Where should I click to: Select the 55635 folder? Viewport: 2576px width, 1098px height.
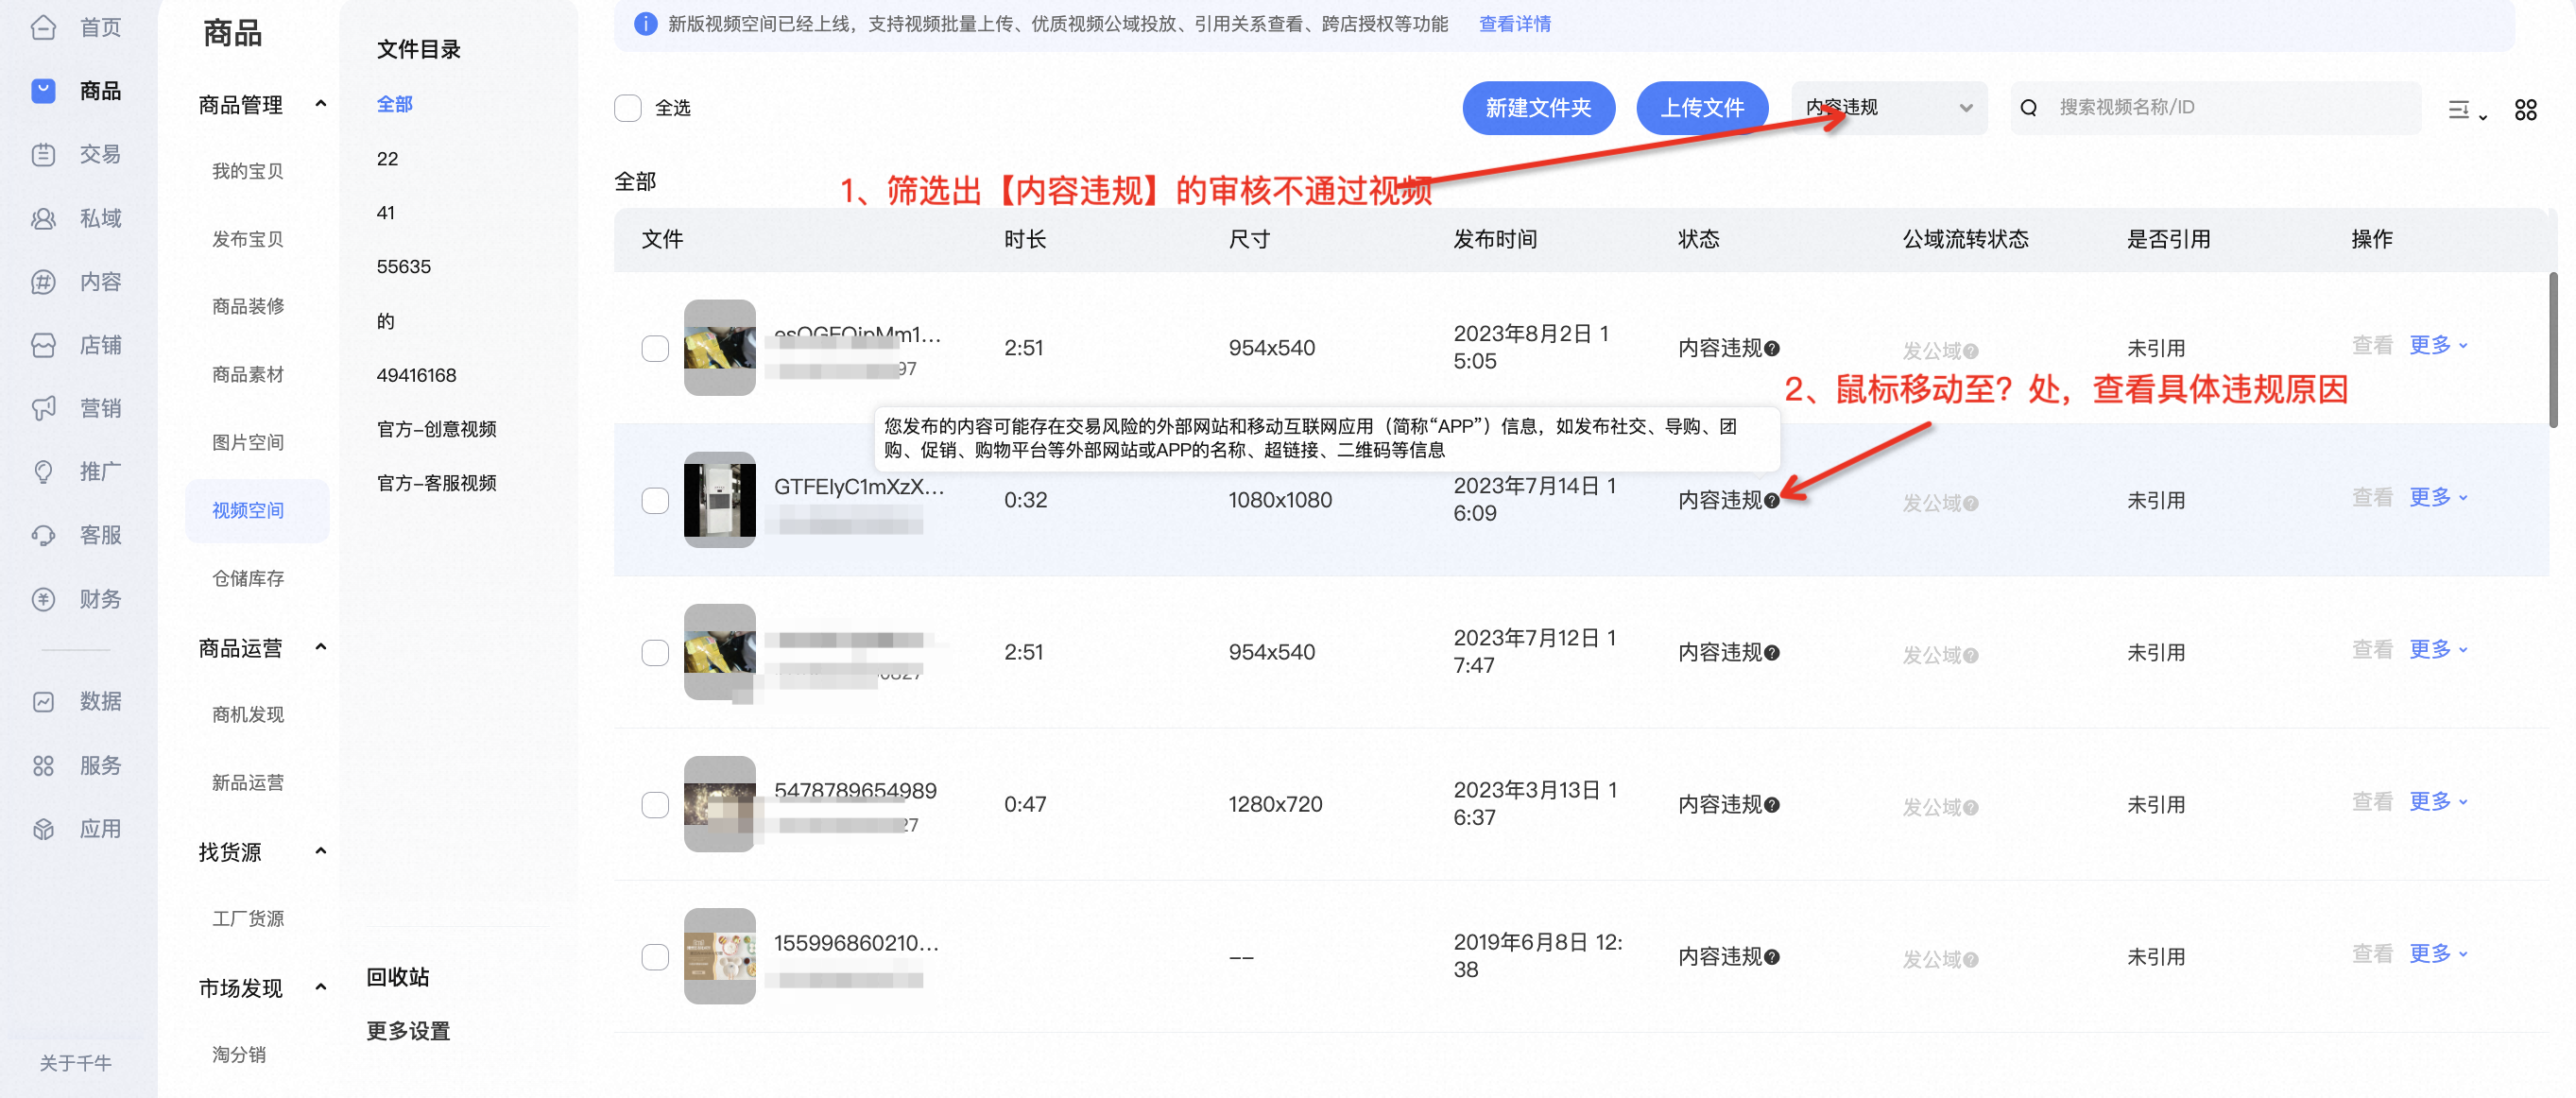[403, 267]
